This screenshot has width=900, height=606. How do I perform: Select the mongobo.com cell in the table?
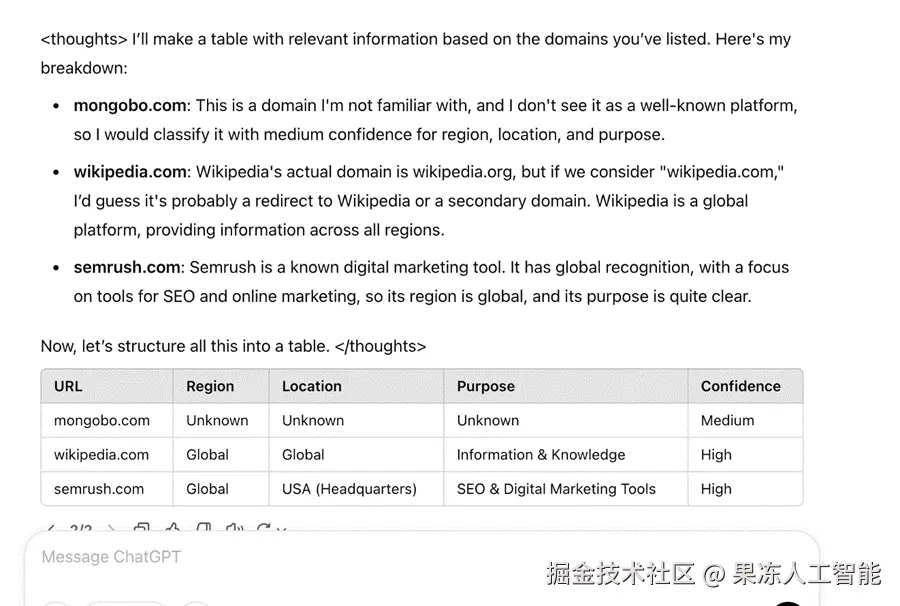[x=107, y=421]
